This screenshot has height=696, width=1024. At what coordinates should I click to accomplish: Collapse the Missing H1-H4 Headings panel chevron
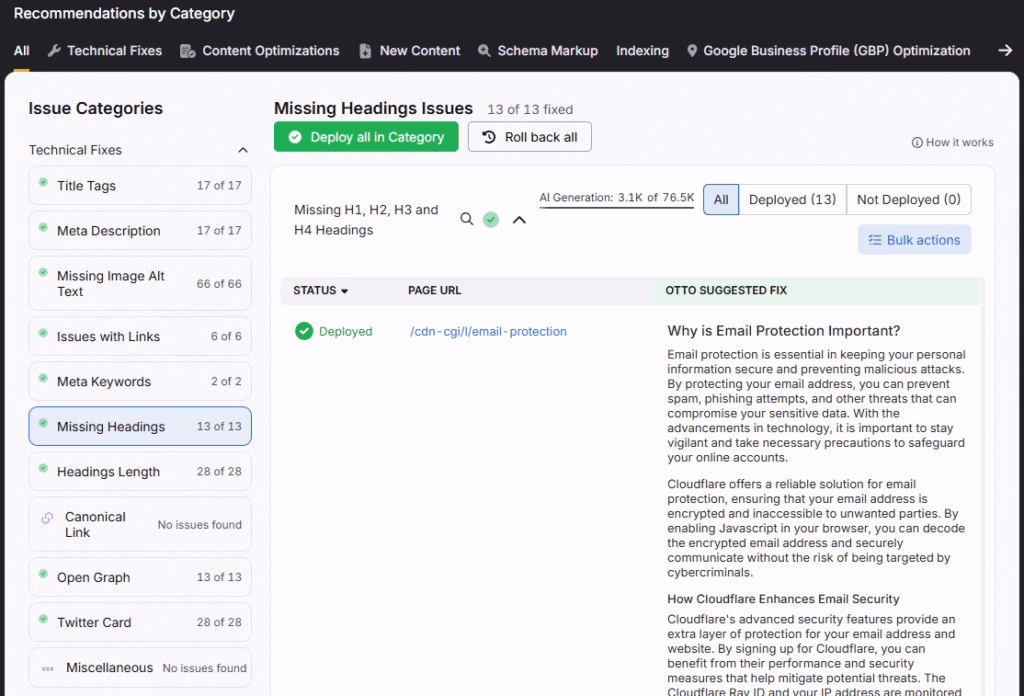[519, 218]
